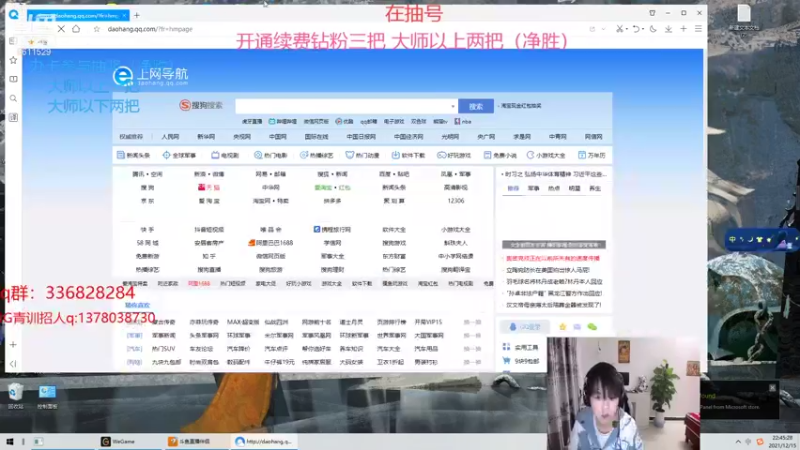Select the 养生 news tab
Viewport: 800px width, 450px height.
point(595,189)
